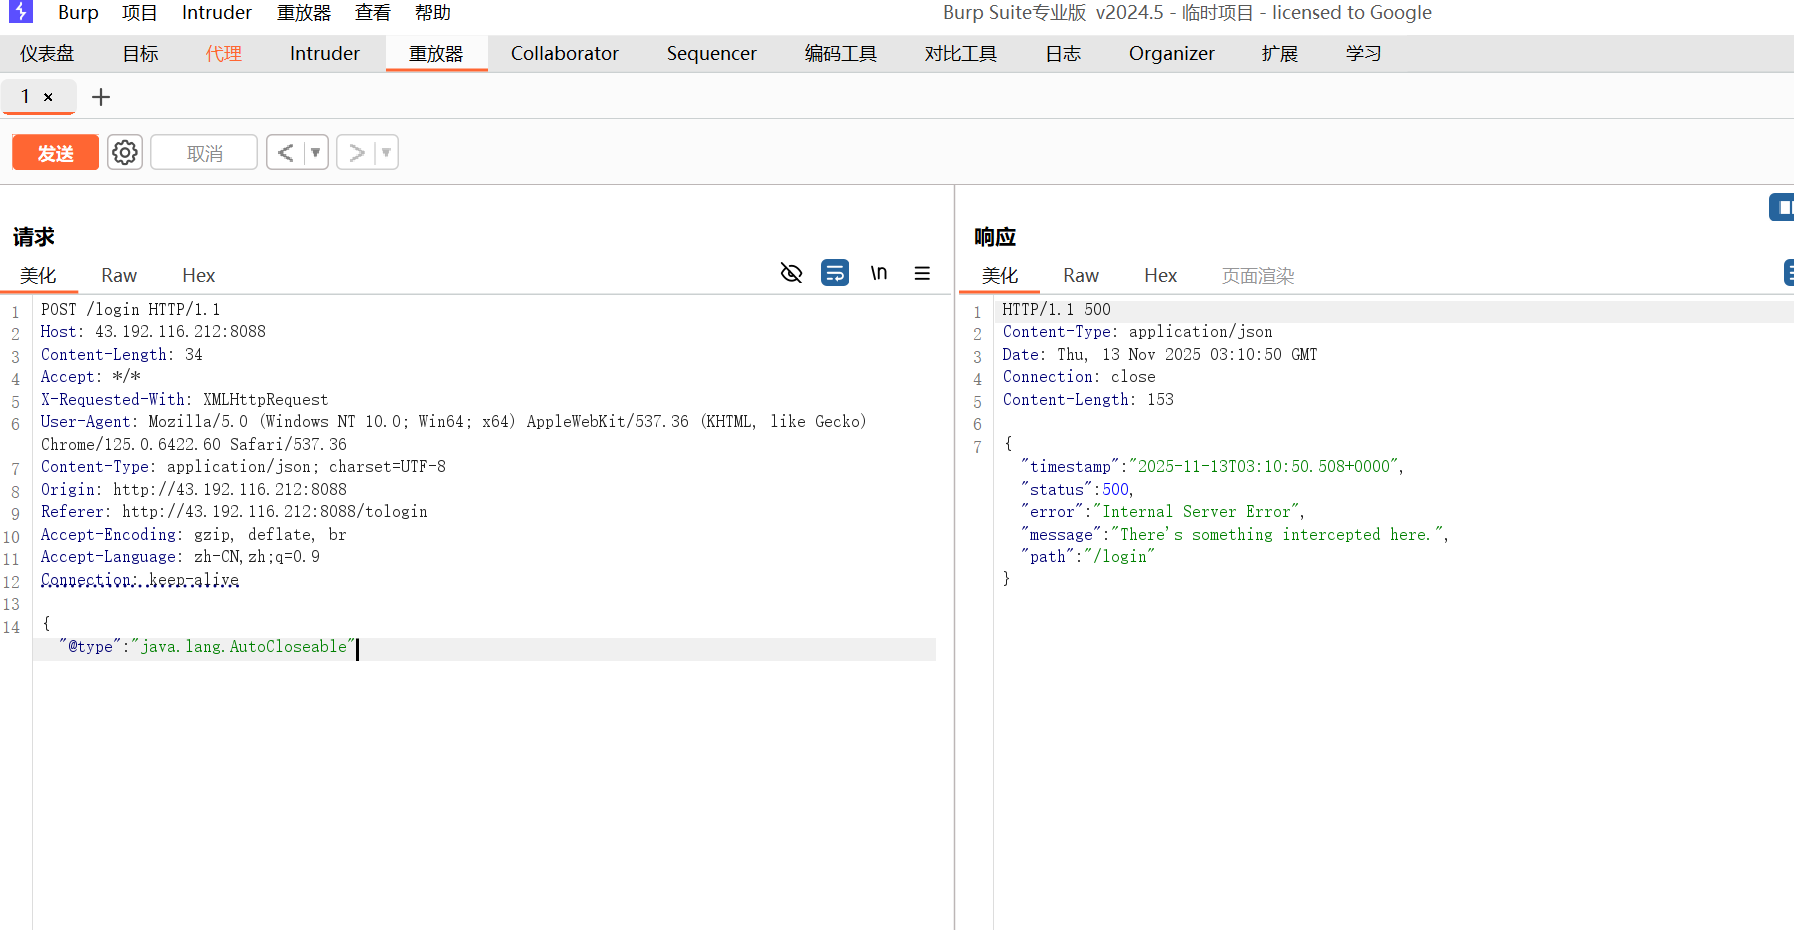Open the 扩展 tab
Viewport: 1794px width, 930px height.
pos(1280,53)
